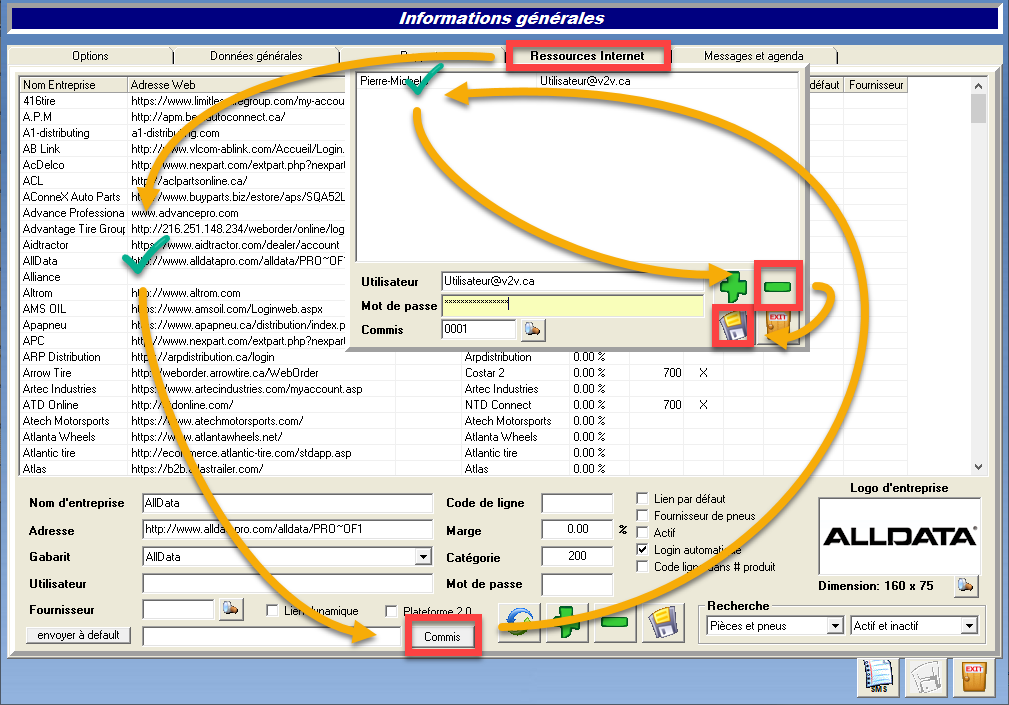Switch to the Options tab

click(x=90, y=56)
